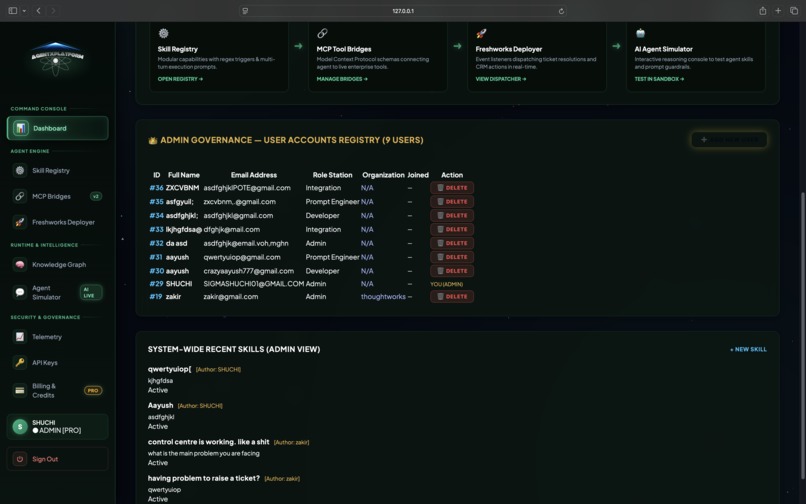Click the browser back arrow

point(38,10)
